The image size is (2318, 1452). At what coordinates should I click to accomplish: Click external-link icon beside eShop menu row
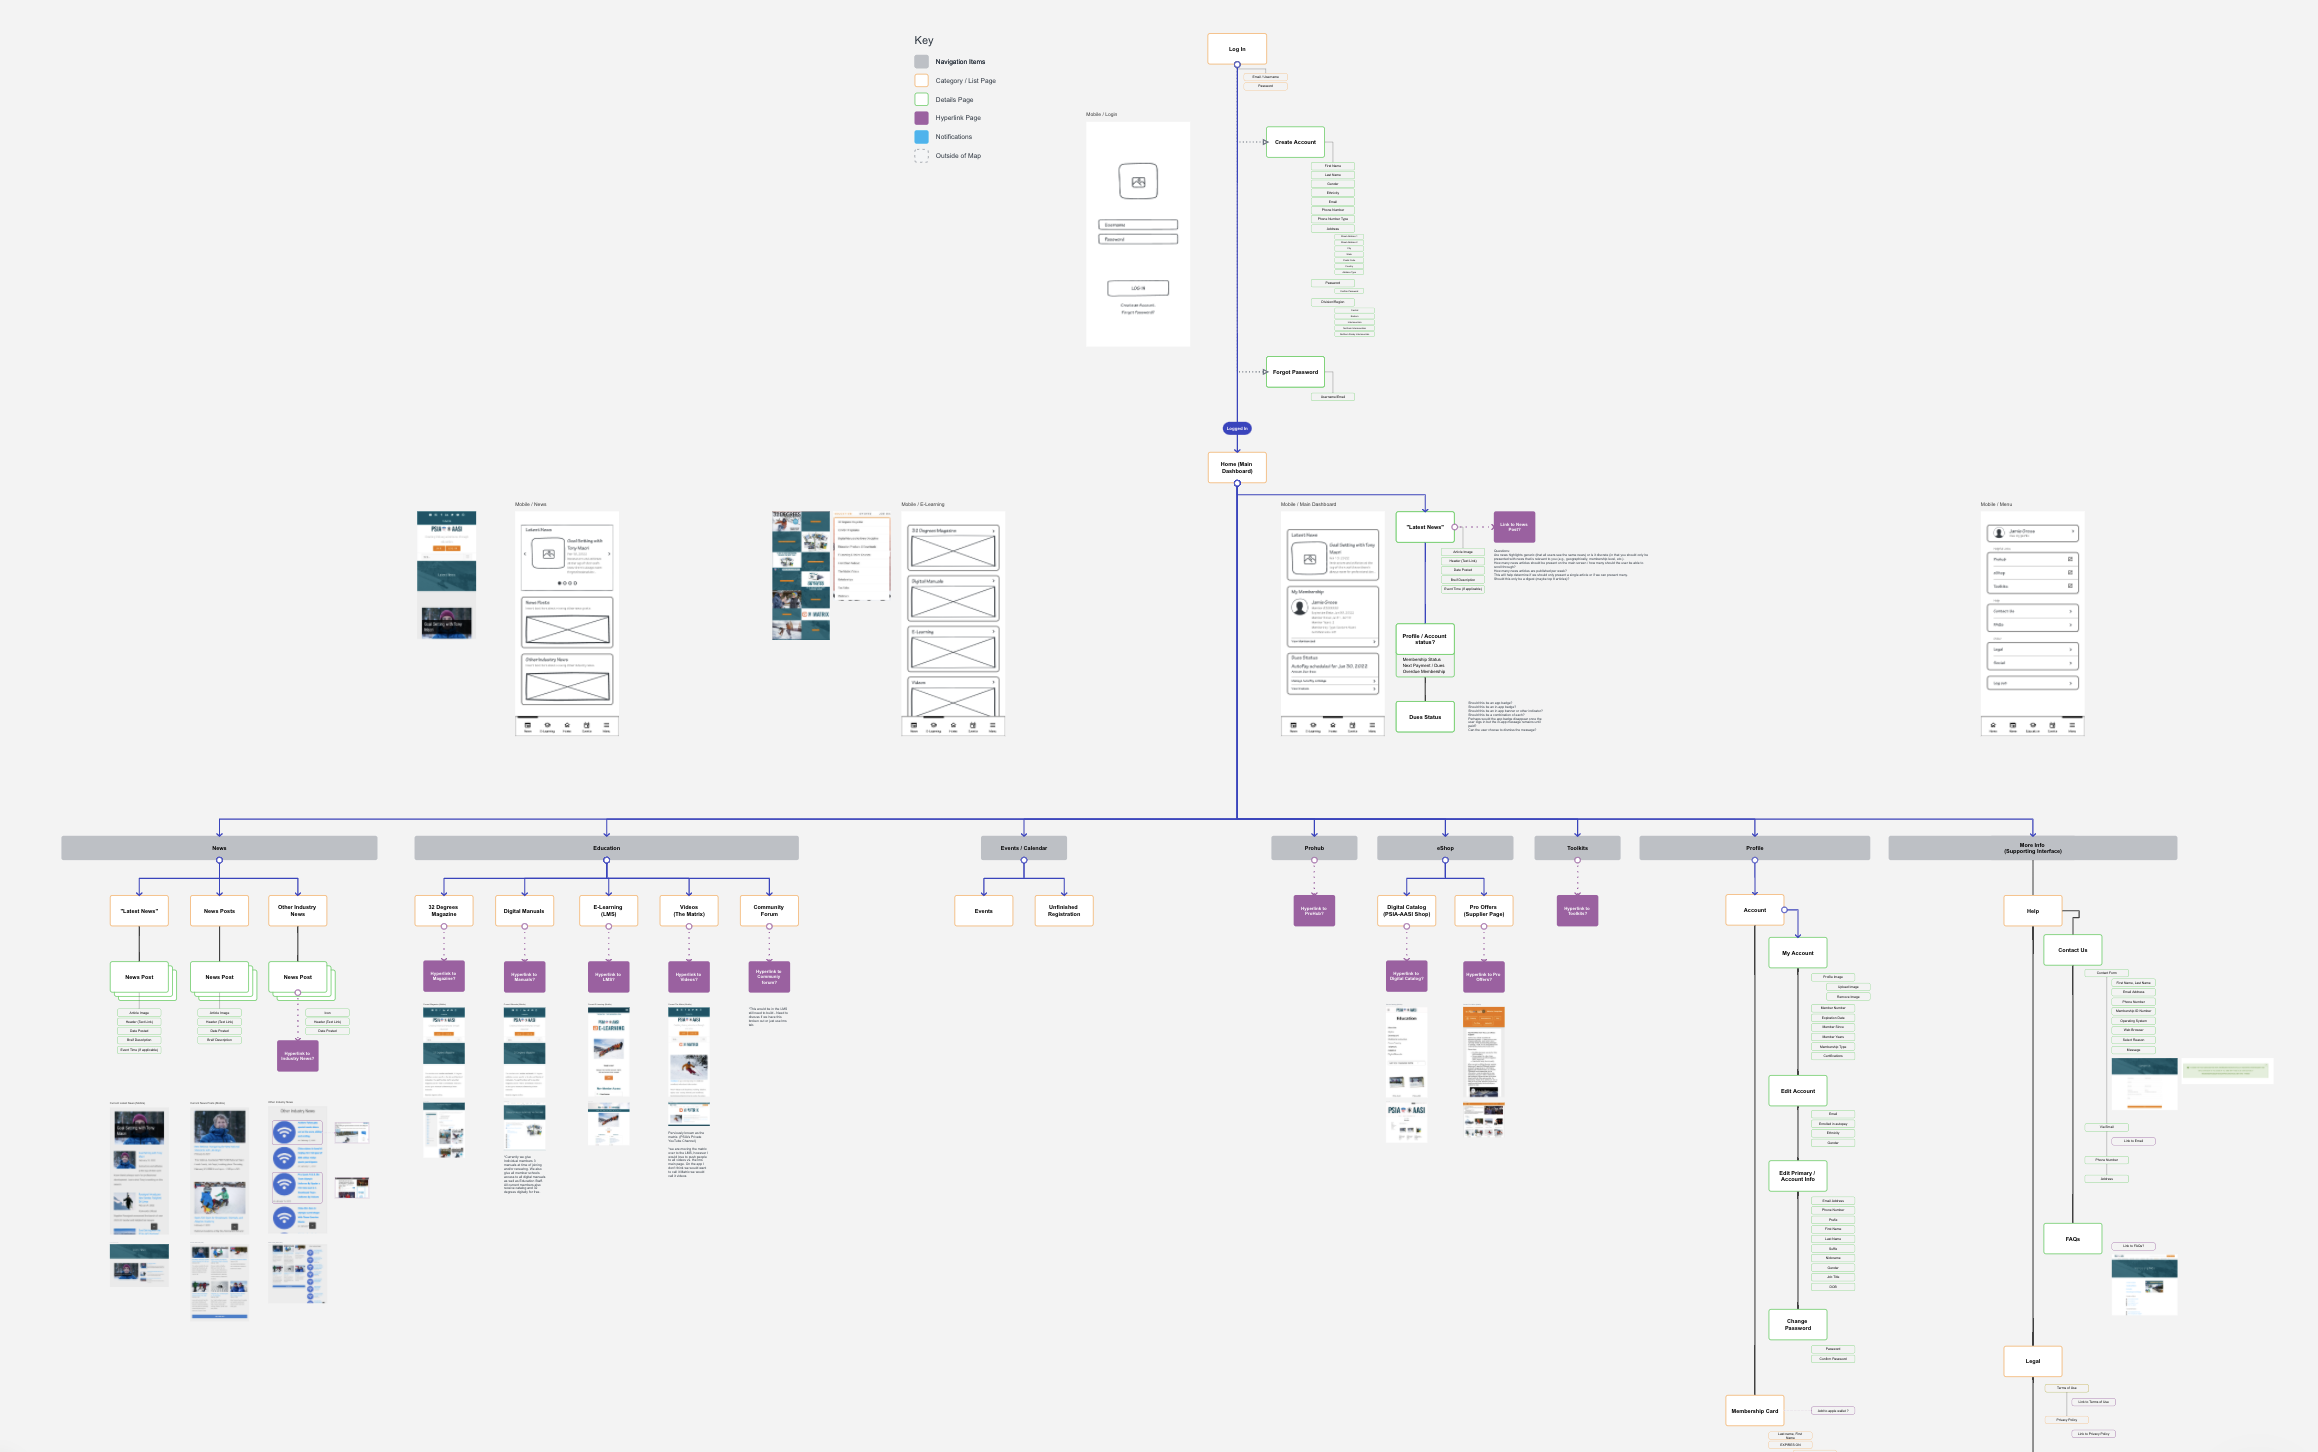coord(2070,573)
